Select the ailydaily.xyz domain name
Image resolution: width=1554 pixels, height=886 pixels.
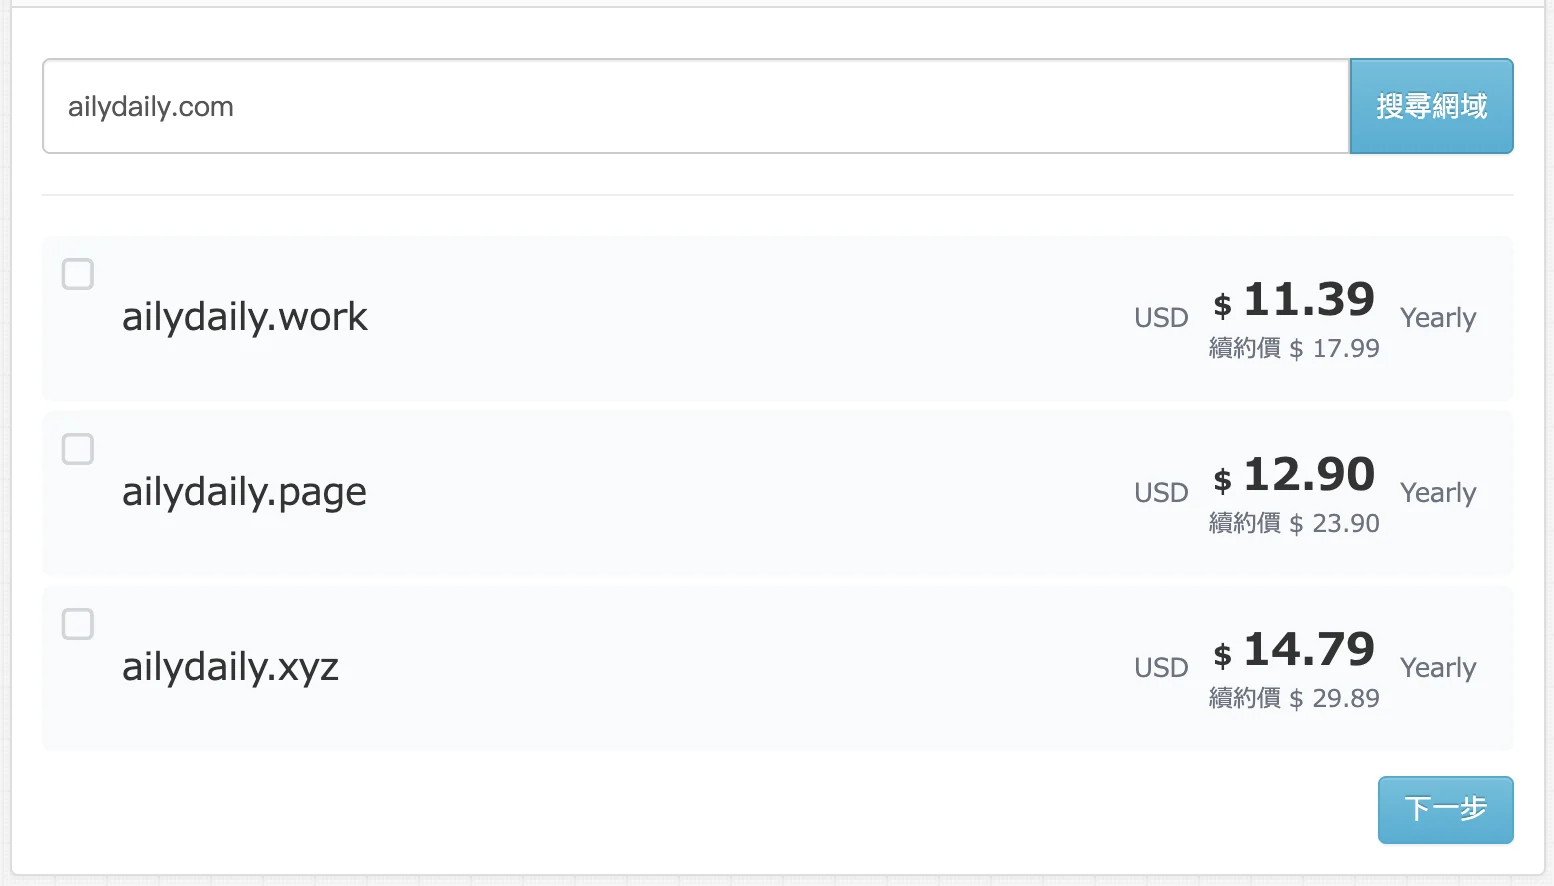[230, 667]
